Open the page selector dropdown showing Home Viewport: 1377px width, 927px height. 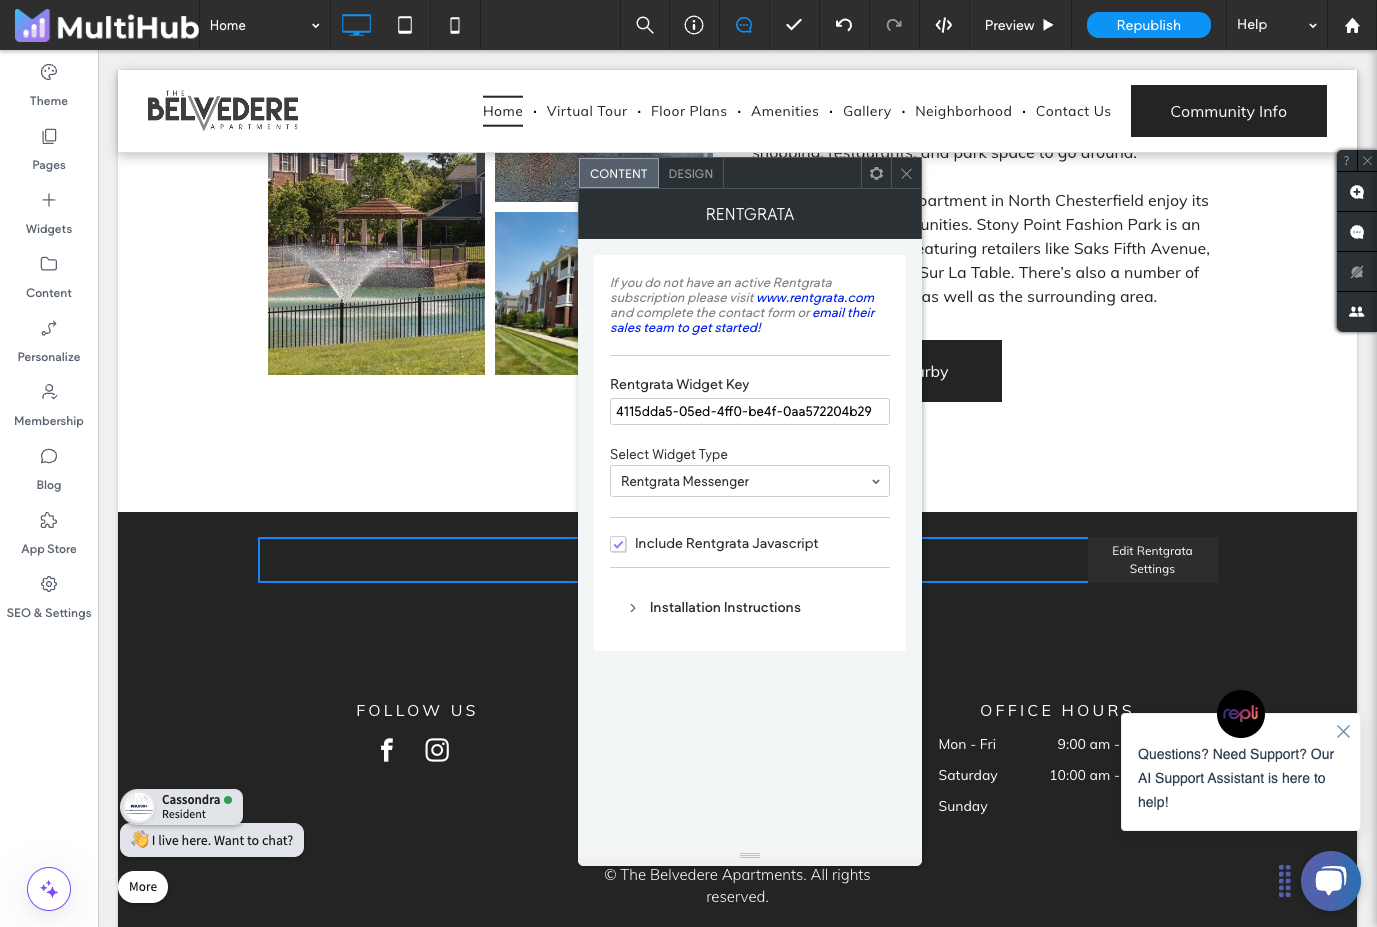265,25
